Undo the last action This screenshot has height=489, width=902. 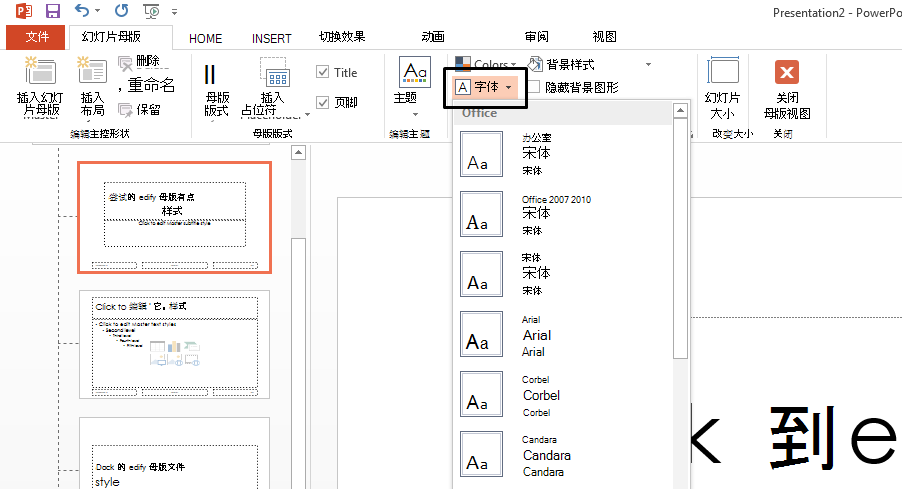[82, 10]
